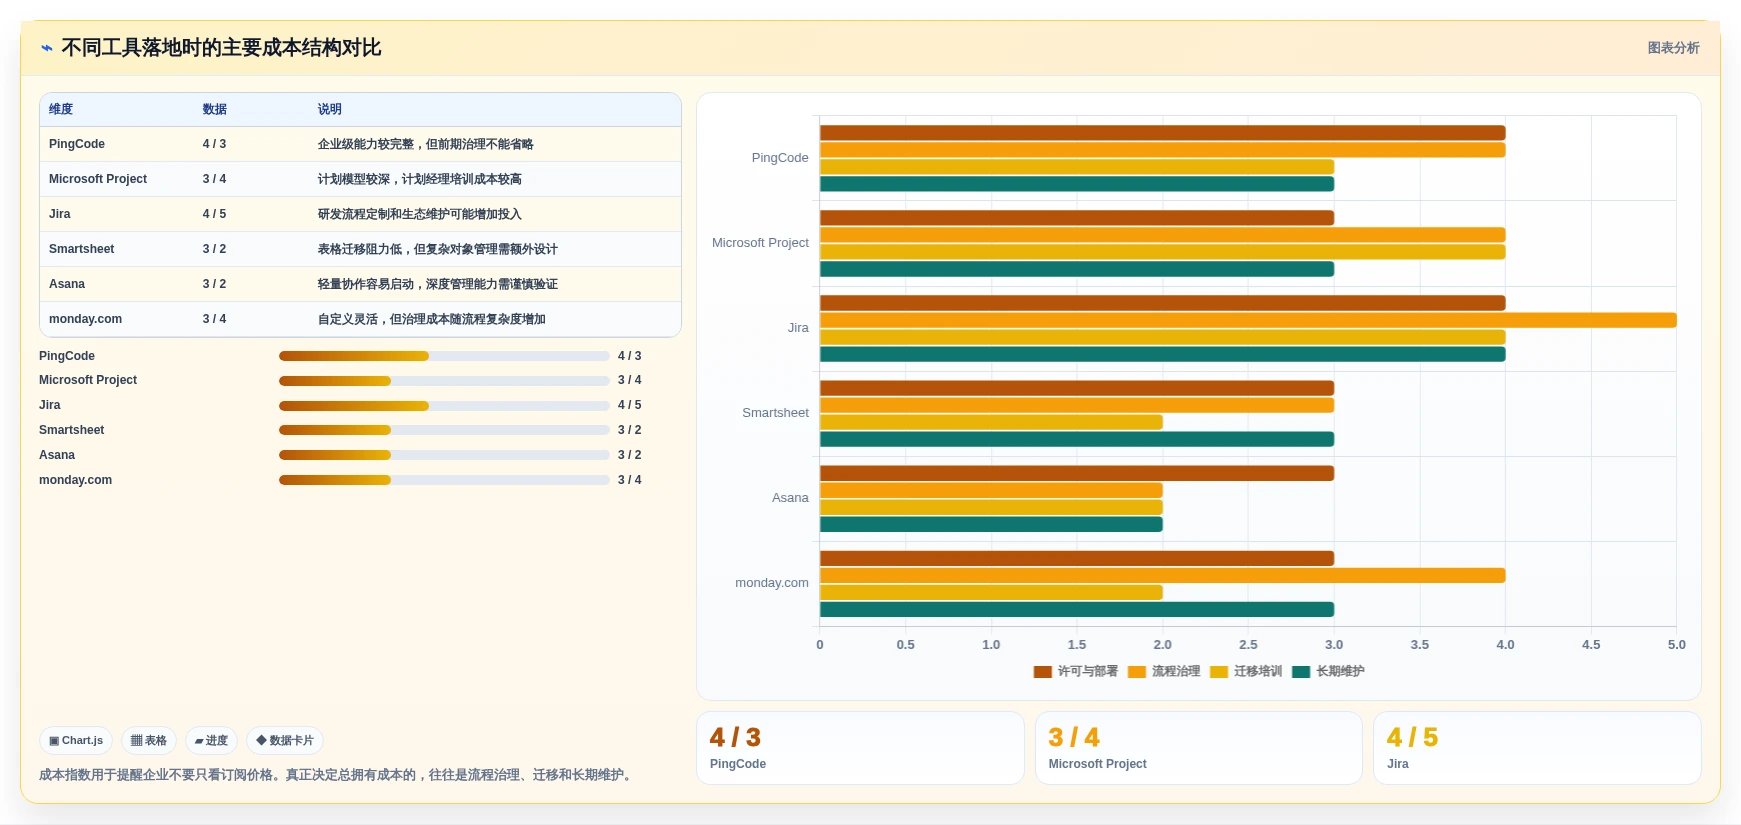Image resolution: width=1741 pixels, height=825 pixels.
Task: Select the Asana table row name
Action: [x=67, y=284]
